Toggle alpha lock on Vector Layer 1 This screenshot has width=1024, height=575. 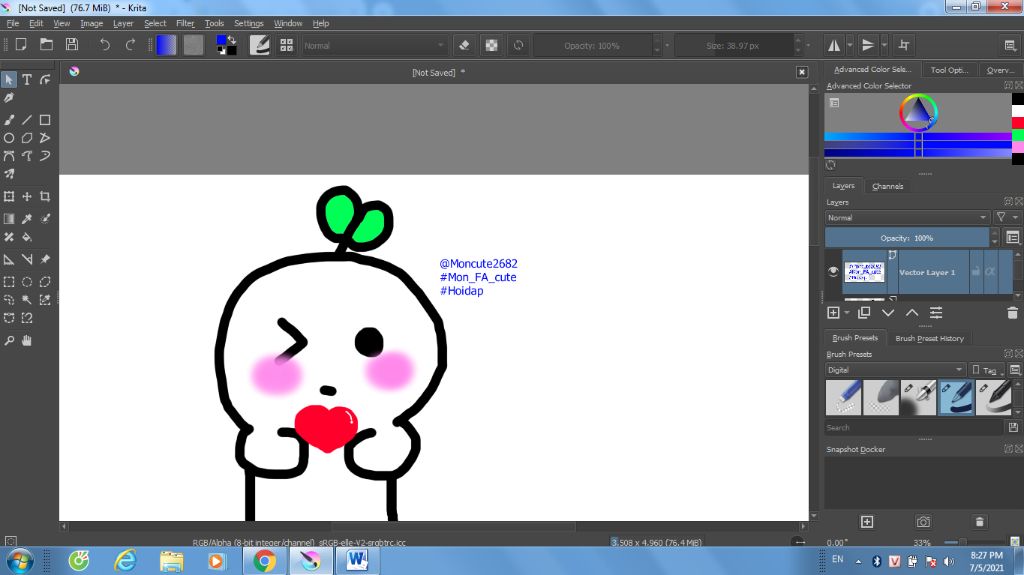tap(990, 271)
